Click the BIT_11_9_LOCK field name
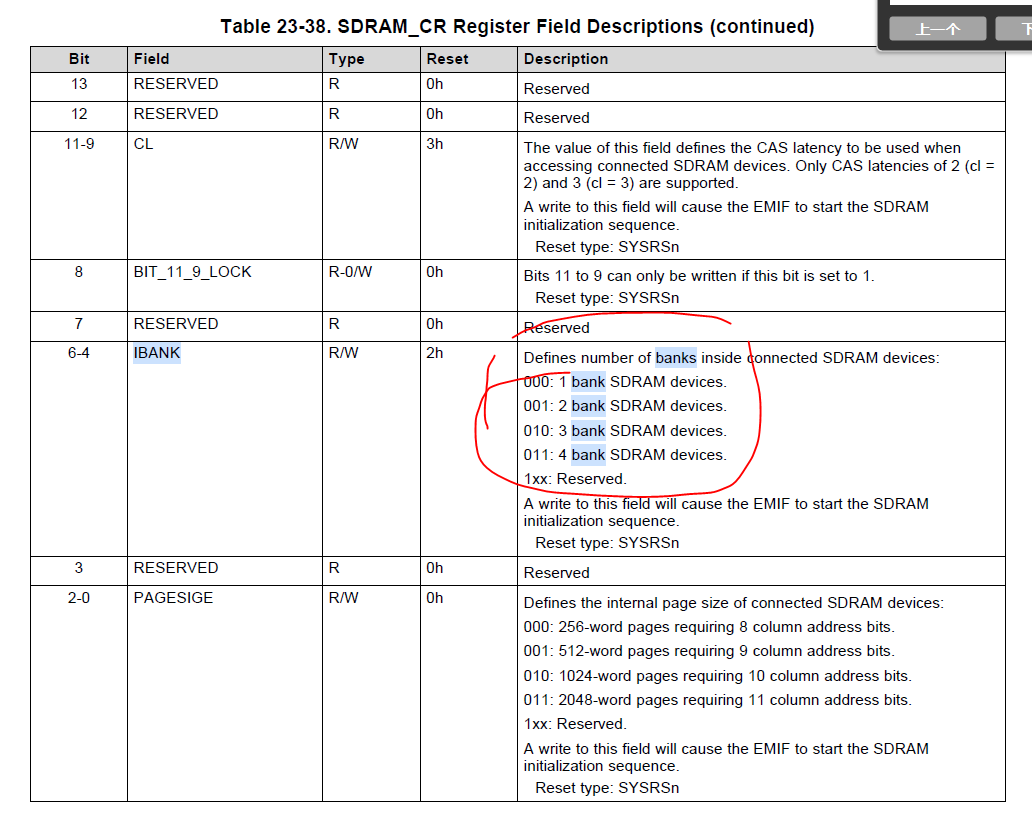Screen dimensions: 1032x830 coord(194,271)
